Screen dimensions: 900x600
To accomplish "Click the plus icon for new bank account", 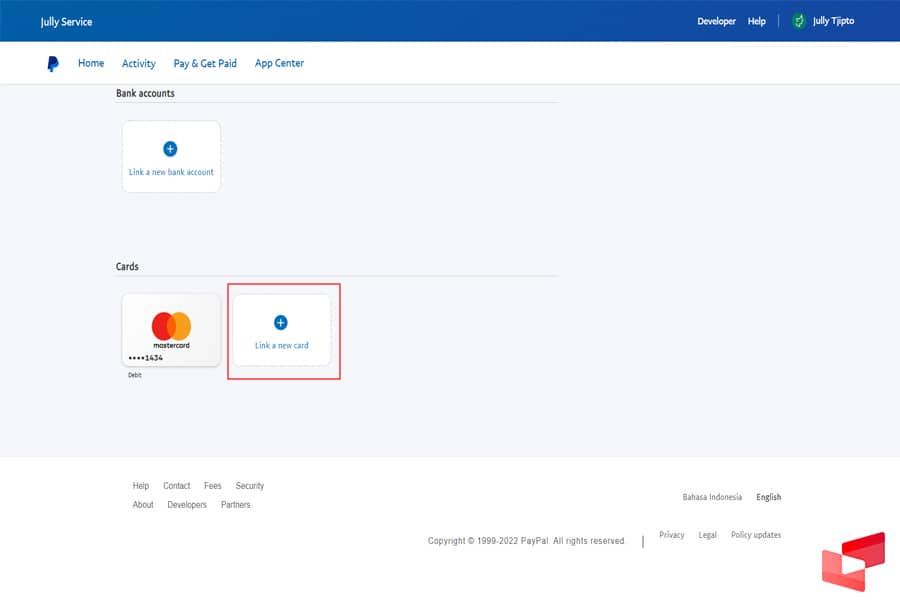I will [x=170, y=149].
